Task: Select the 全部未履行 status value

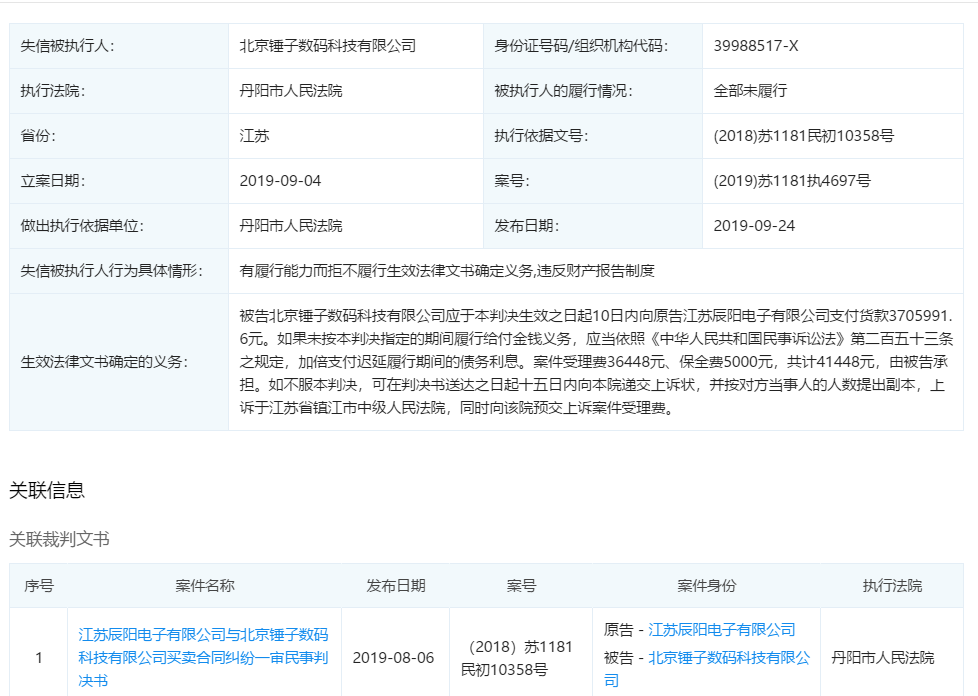Action: (x=750, y=91)
